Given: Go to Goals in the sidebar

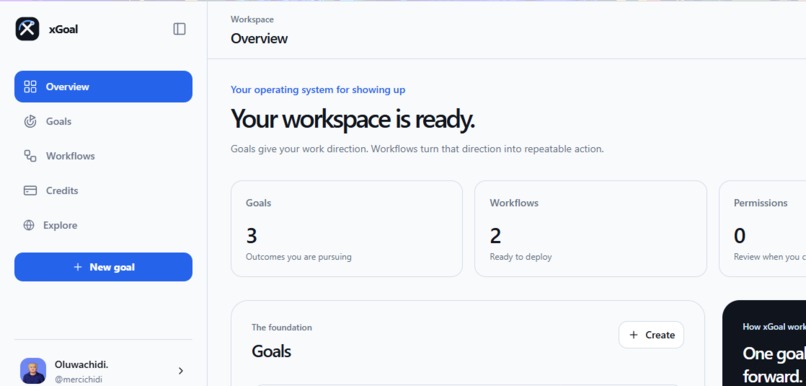Looking at the screenshot, I should point(103,121).
